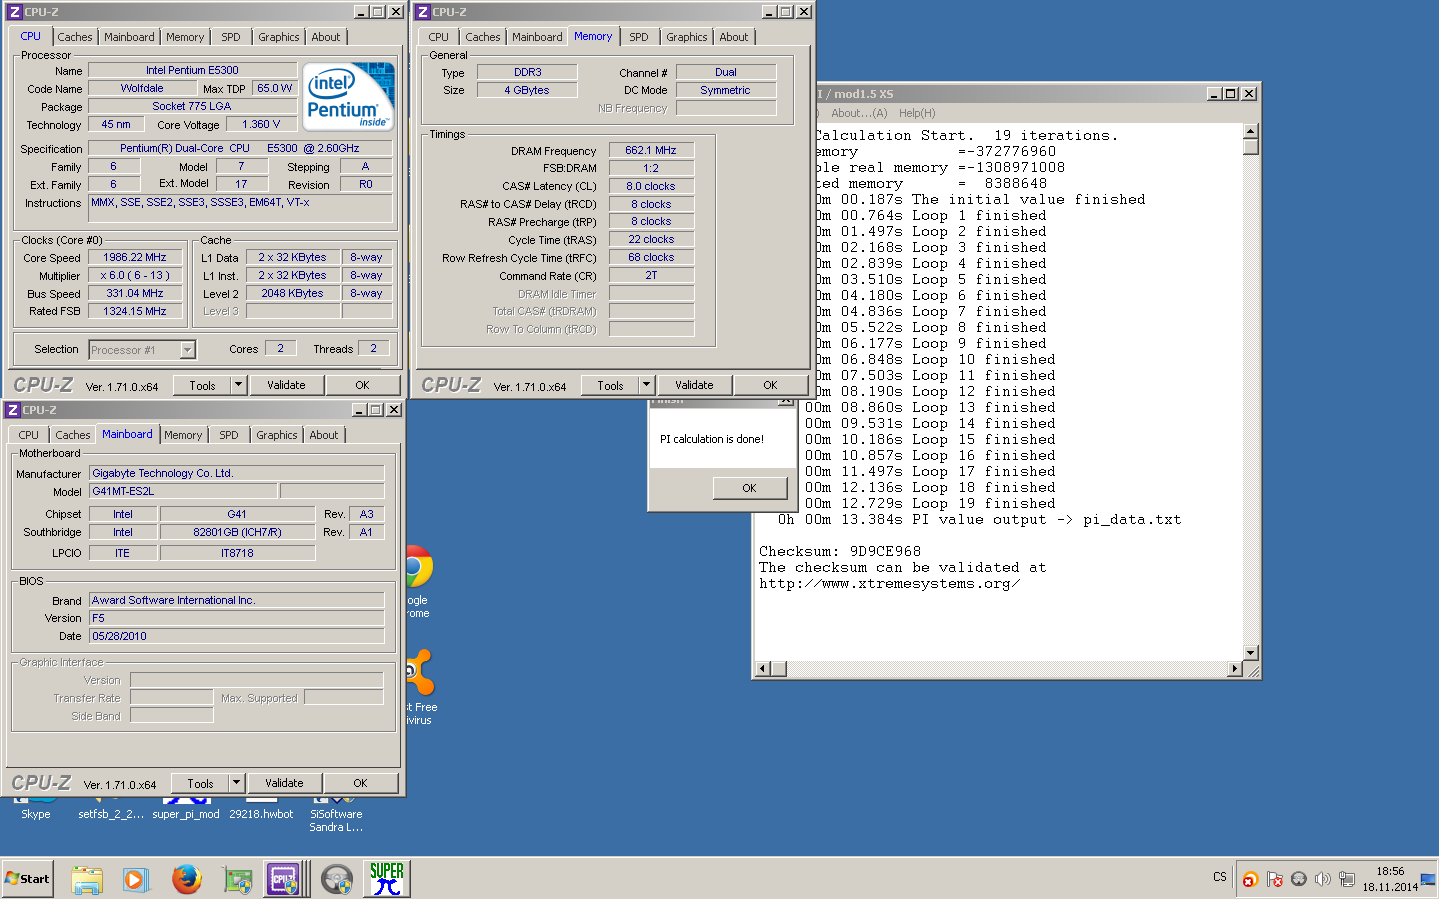This screenshot has width=1439, height=899.
Task: Click the motherboard model field G41MT-ES2L
Action: click(x=183, y=491)
